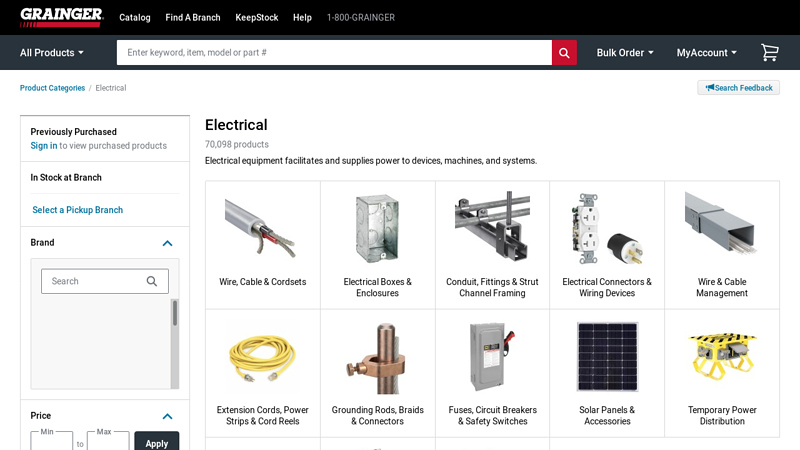Click Solar Panels & Accessories label
Screen dimensions: 800x450
coord(607,415)
